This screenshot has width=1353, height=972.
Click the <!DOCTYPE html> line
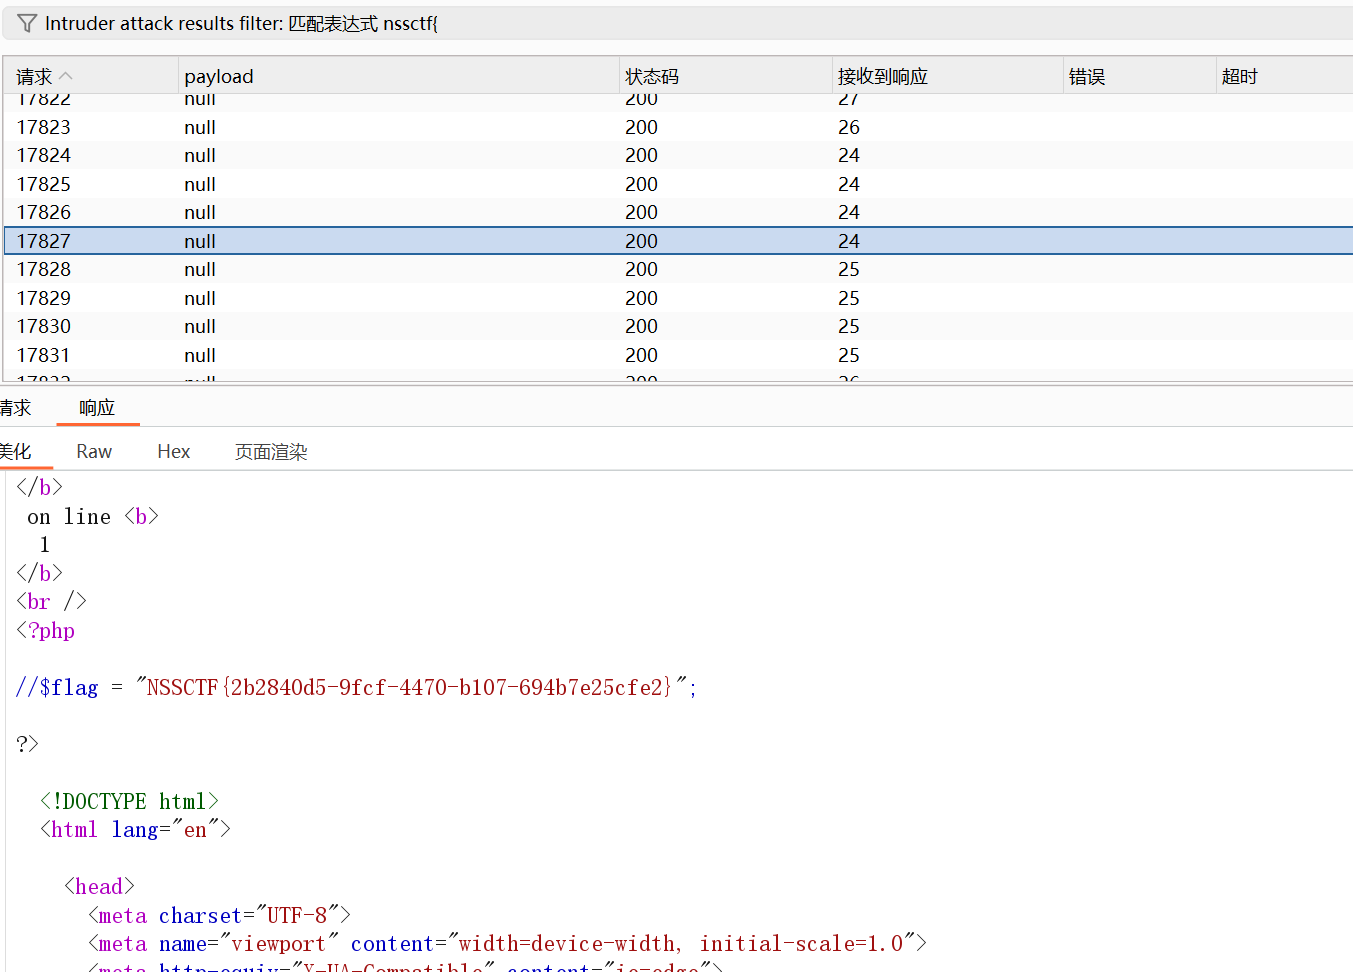point(129,801)
